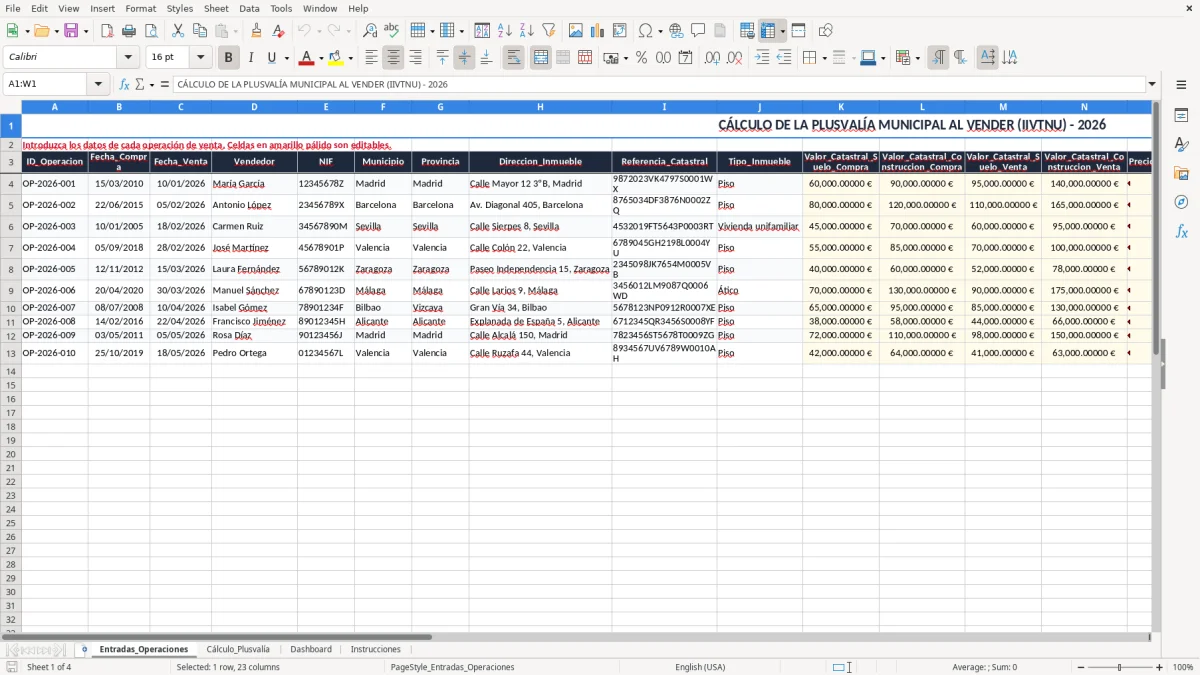Viewport: 1200px width, 675px height.
Task: Open the sidebar Navigator compass icon
Action: [1181, 202]
